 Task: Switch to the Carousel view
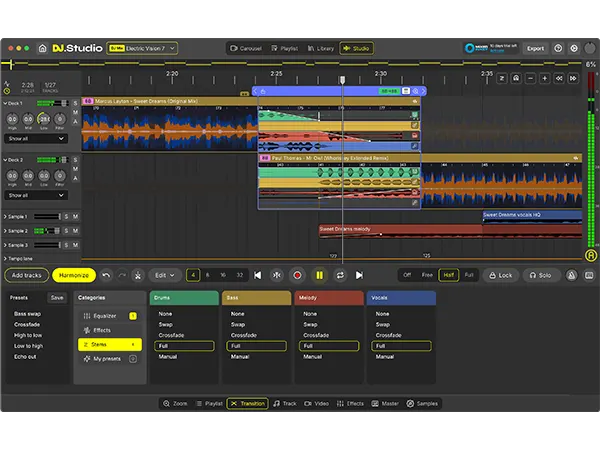246,48
